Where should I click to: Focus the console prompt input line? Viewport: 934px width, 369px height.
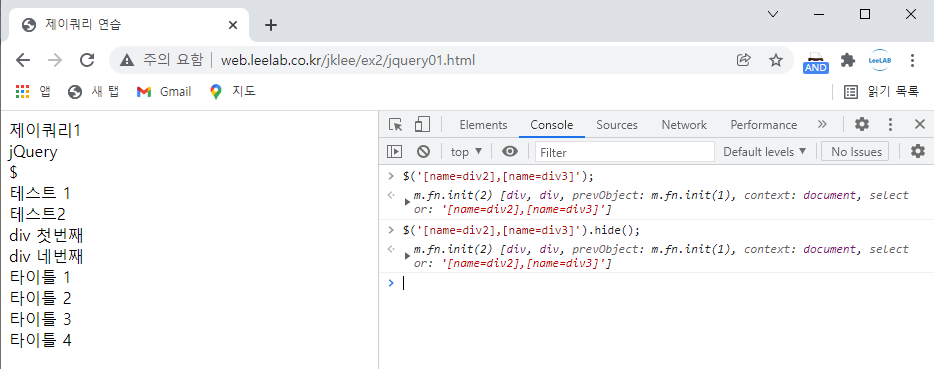click(x=665, y=283)
